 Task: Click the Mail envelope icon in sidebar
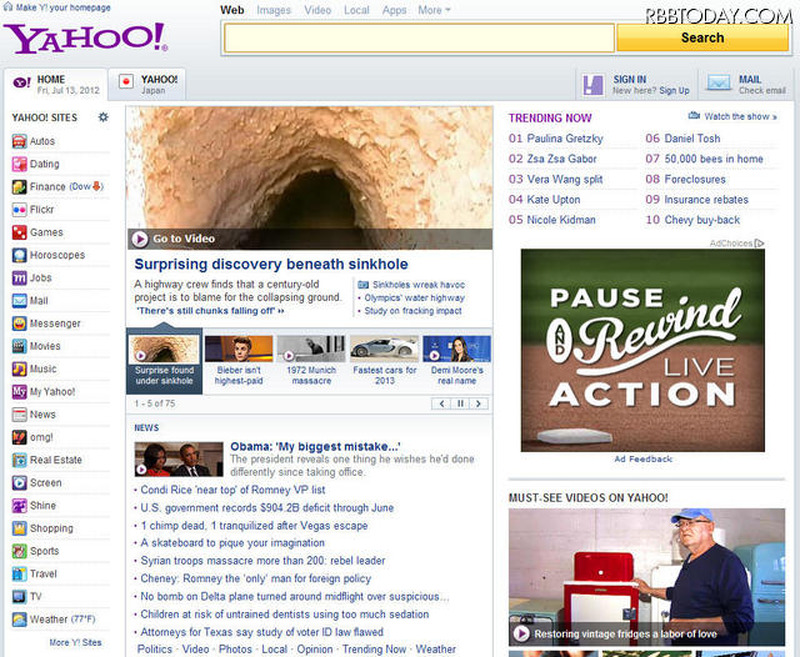coord(19,301)
